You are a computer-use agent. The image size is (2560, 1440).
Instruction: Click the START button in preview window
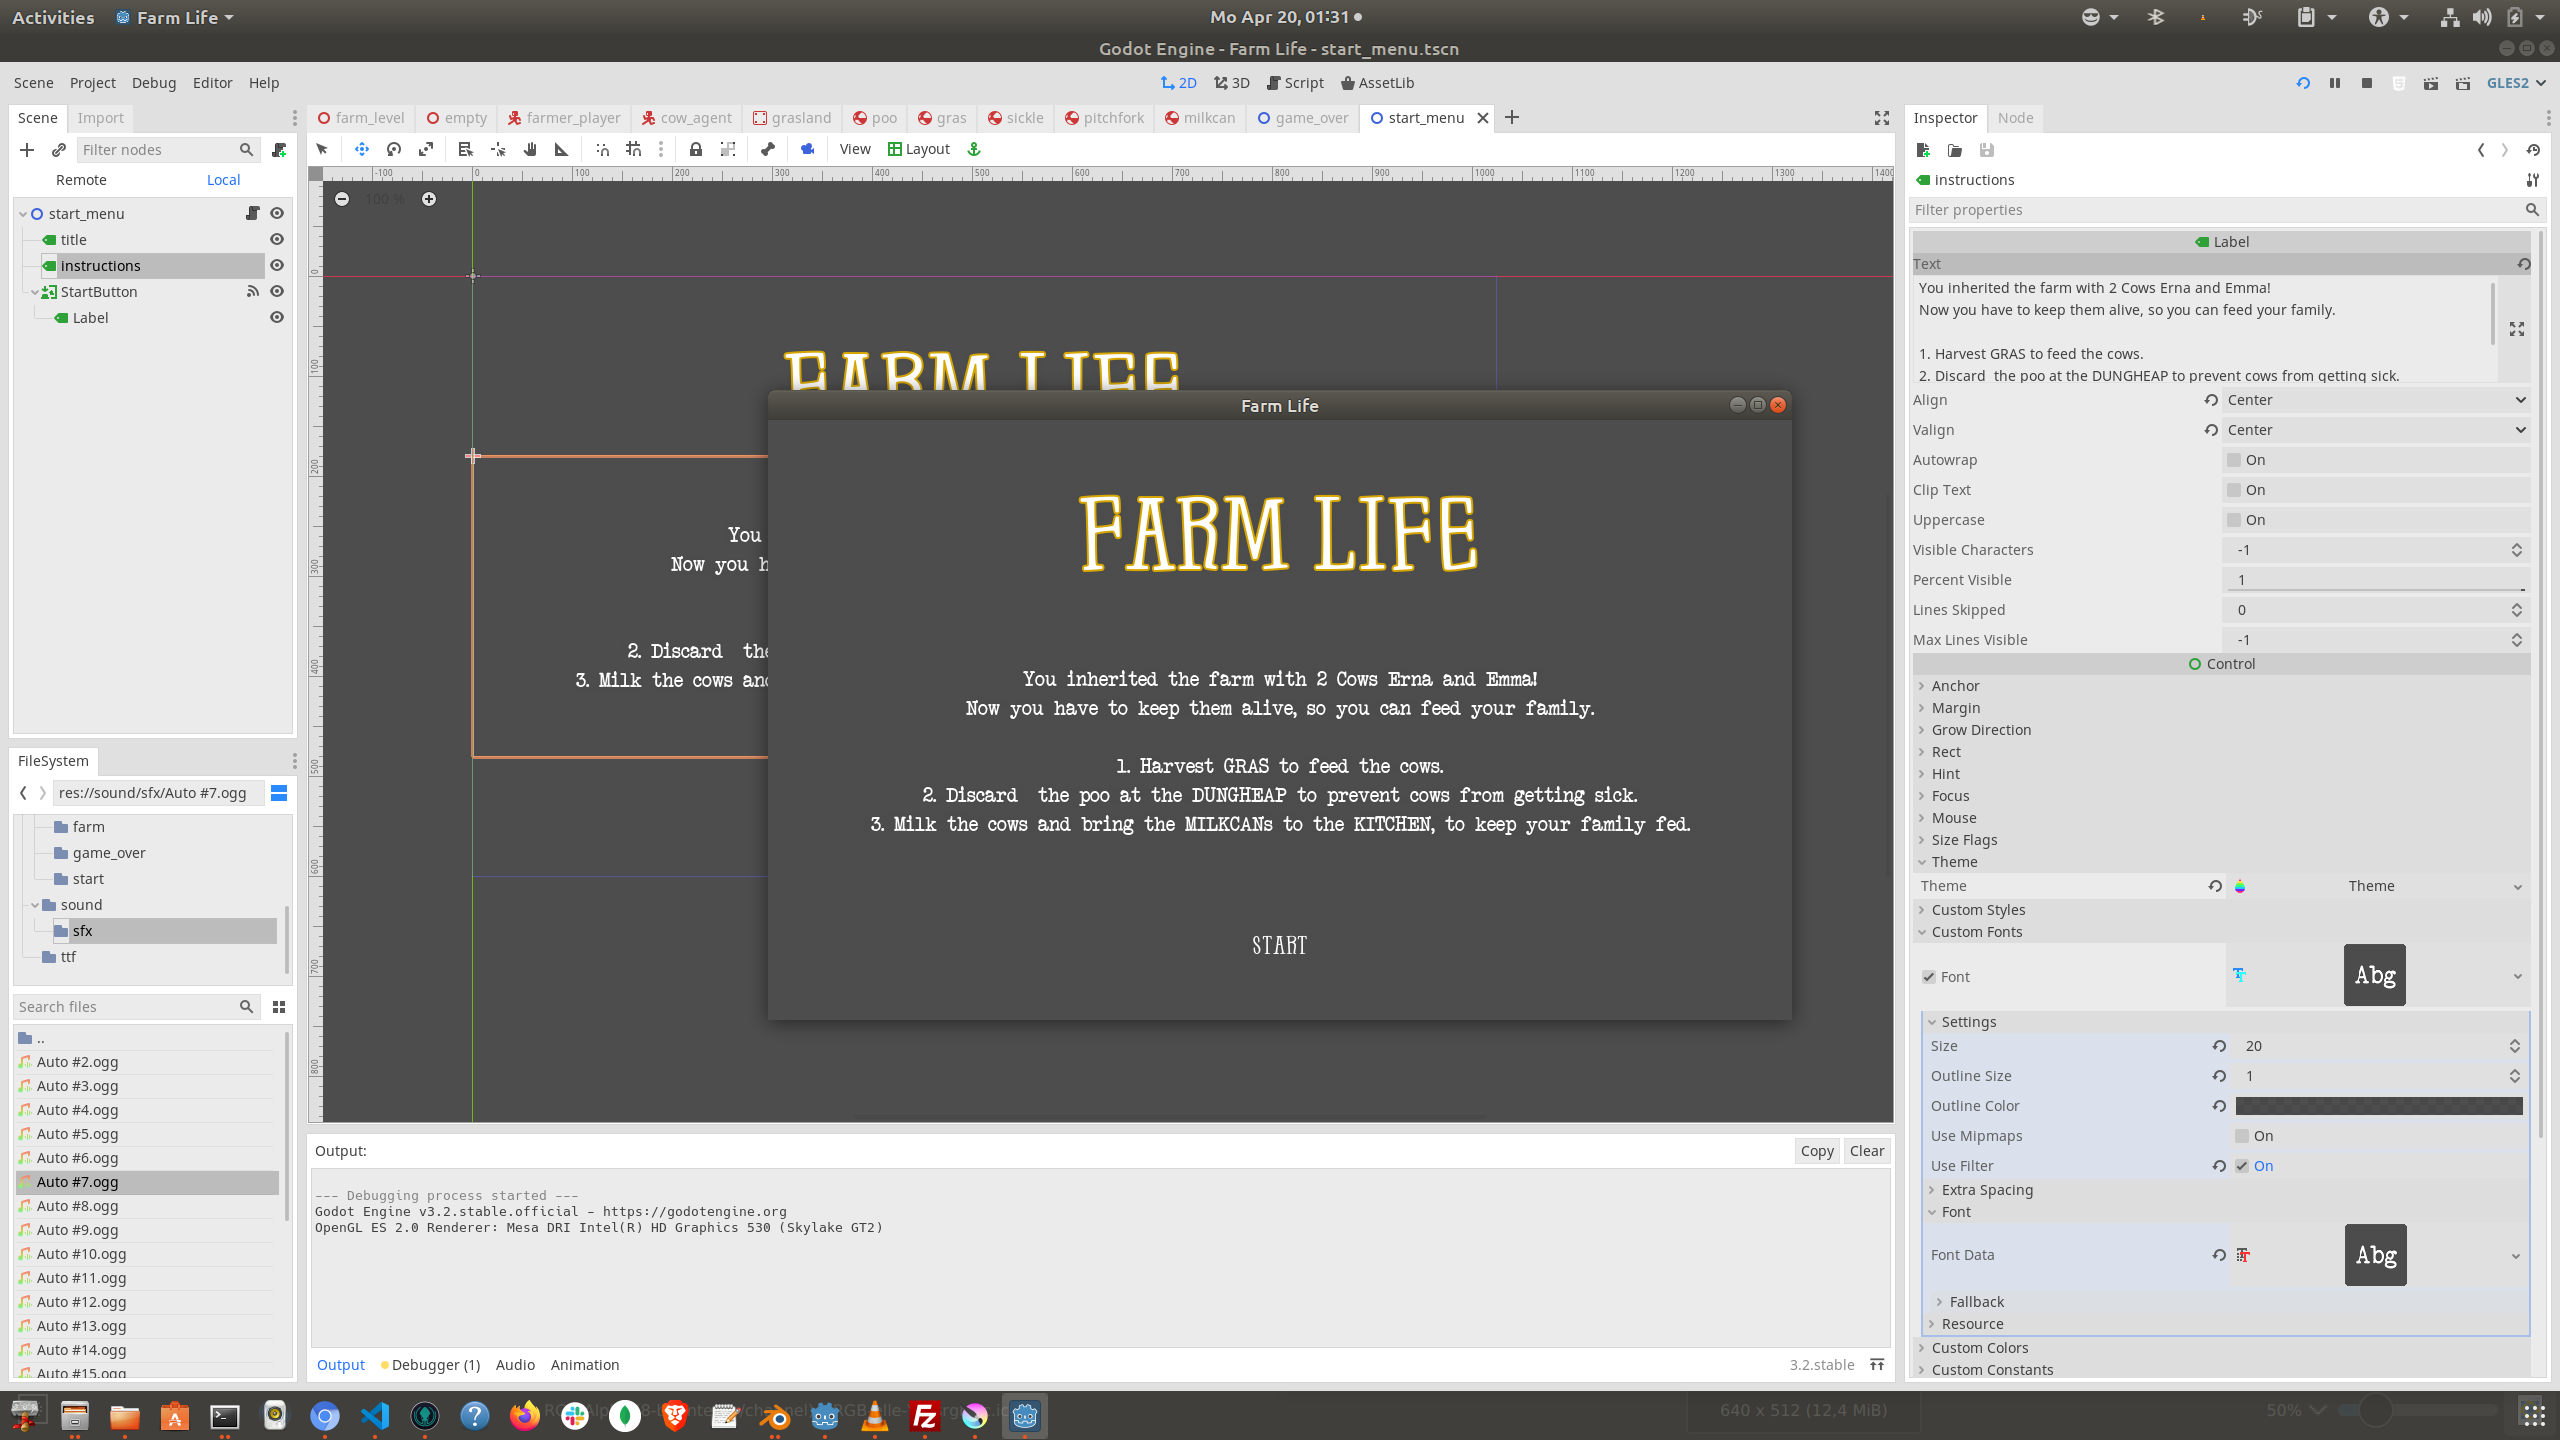coord(1278,944)
